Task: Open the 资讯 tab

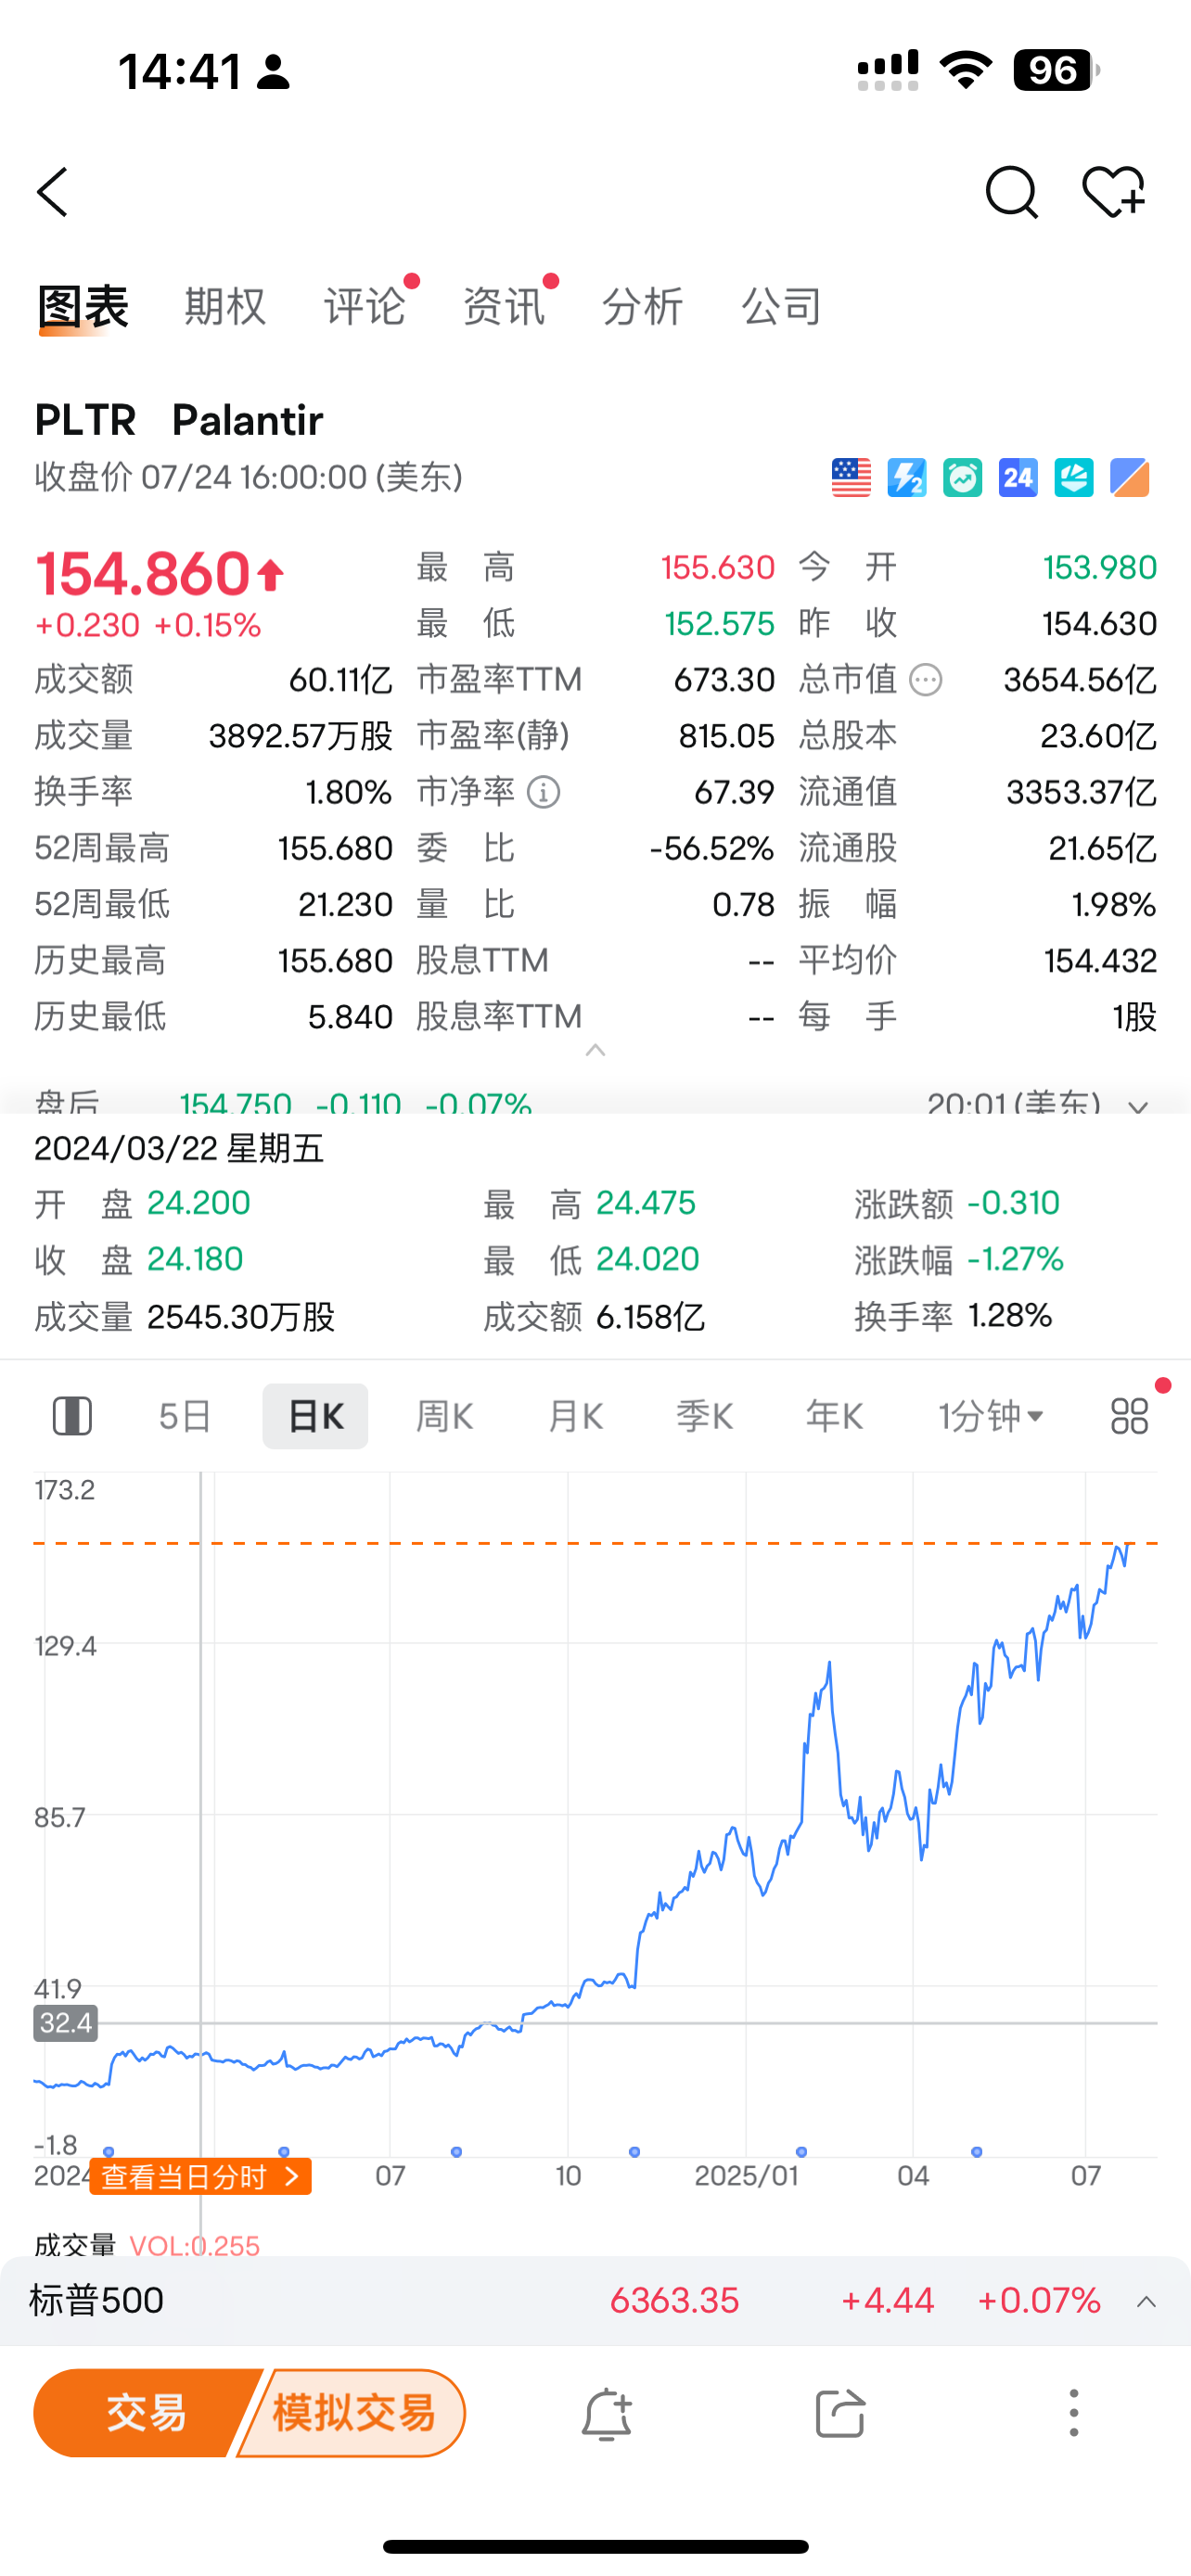Action: [x=504, y=307]
